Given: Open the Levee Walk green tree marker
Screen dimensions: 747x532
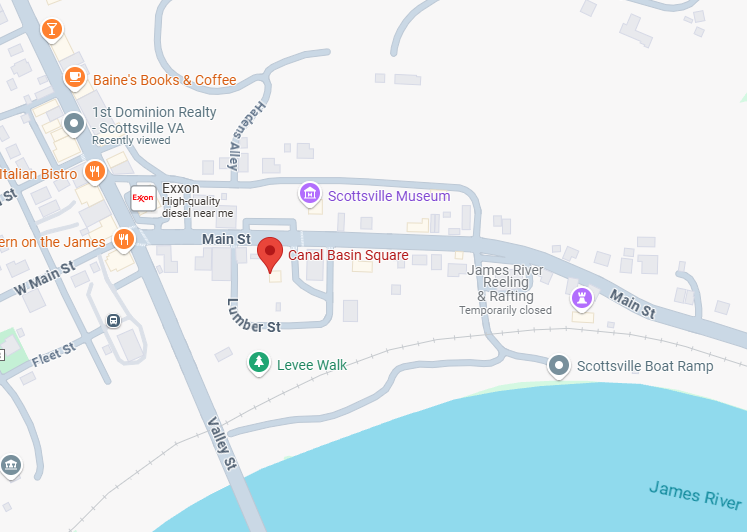Looking at the screenshot, I should click(x=259, y=363).
